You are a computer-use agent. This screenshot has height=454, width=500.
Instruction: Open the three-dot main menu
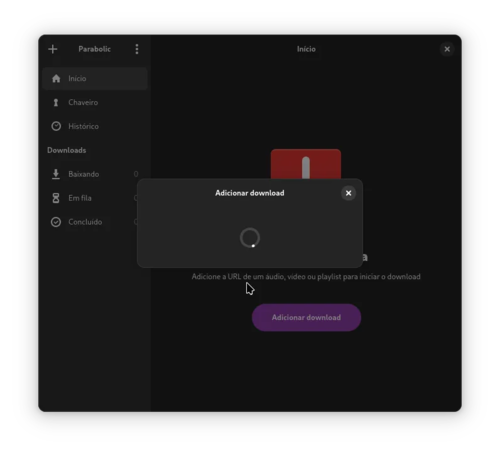(137, 49)
